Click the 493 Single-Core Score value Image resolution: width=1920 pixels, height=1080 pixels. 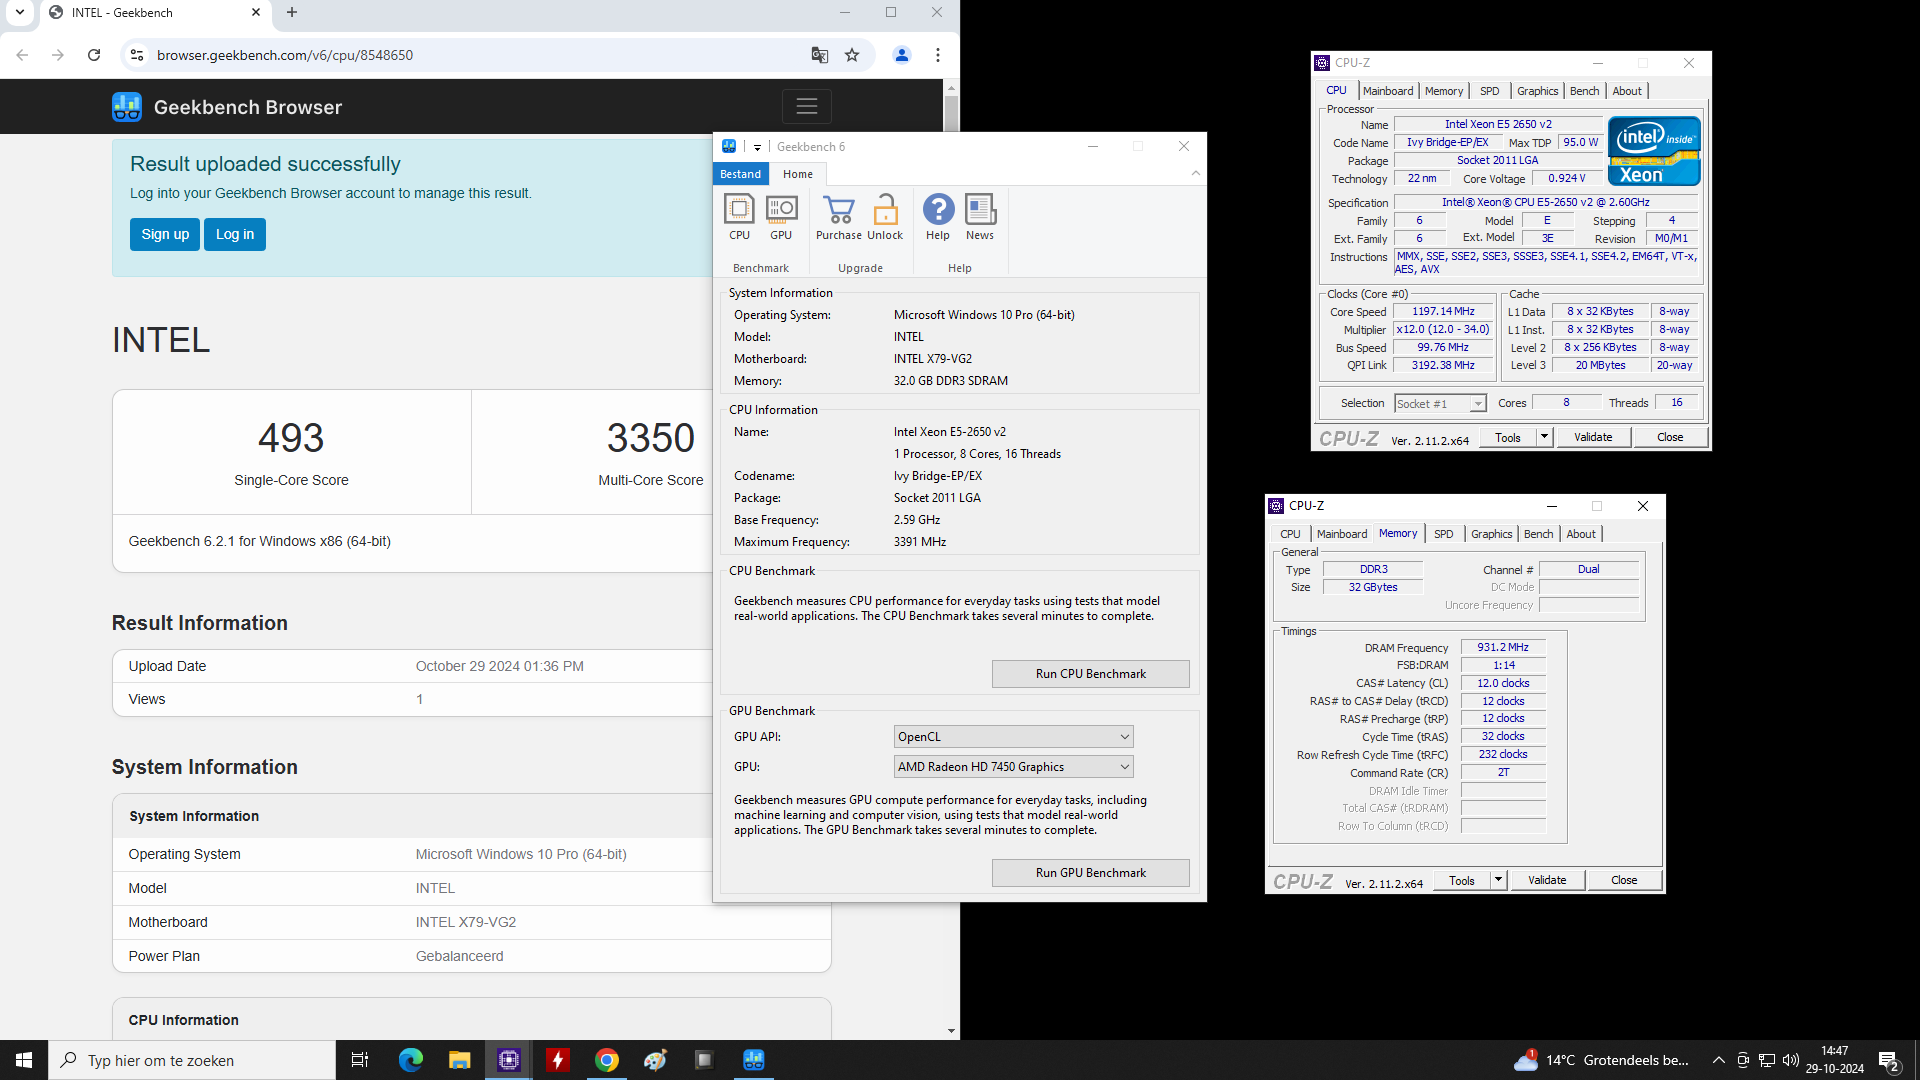[291, 437]
